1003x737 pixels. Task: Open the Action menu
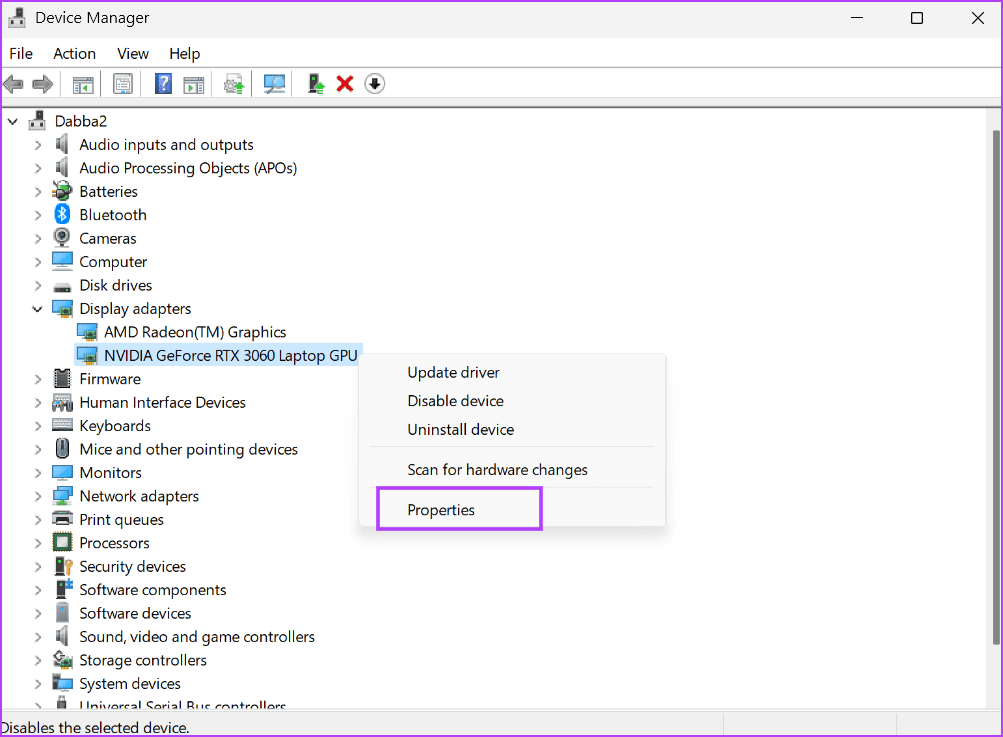point(74,53)
